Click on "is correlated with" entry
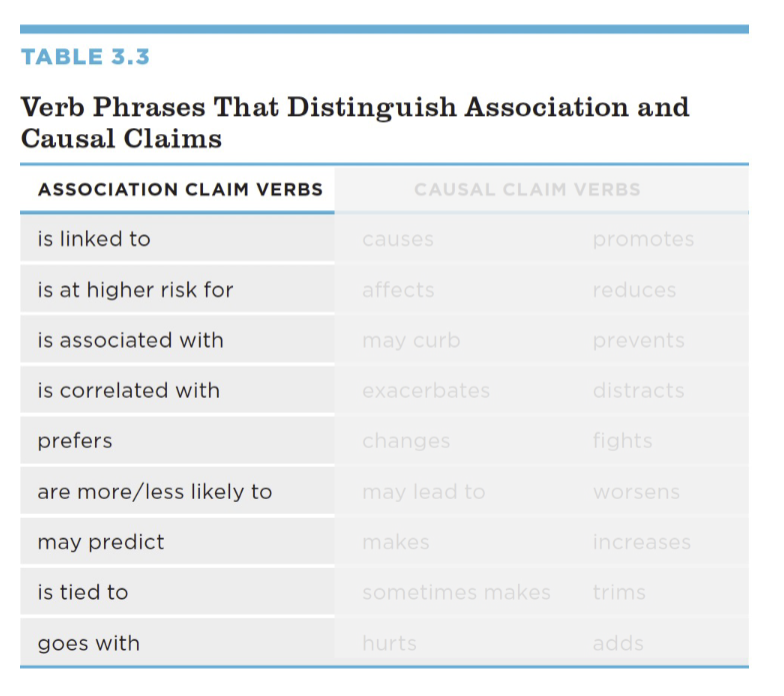The height and width of the screenshot is (696, 784). coord(128,390)
